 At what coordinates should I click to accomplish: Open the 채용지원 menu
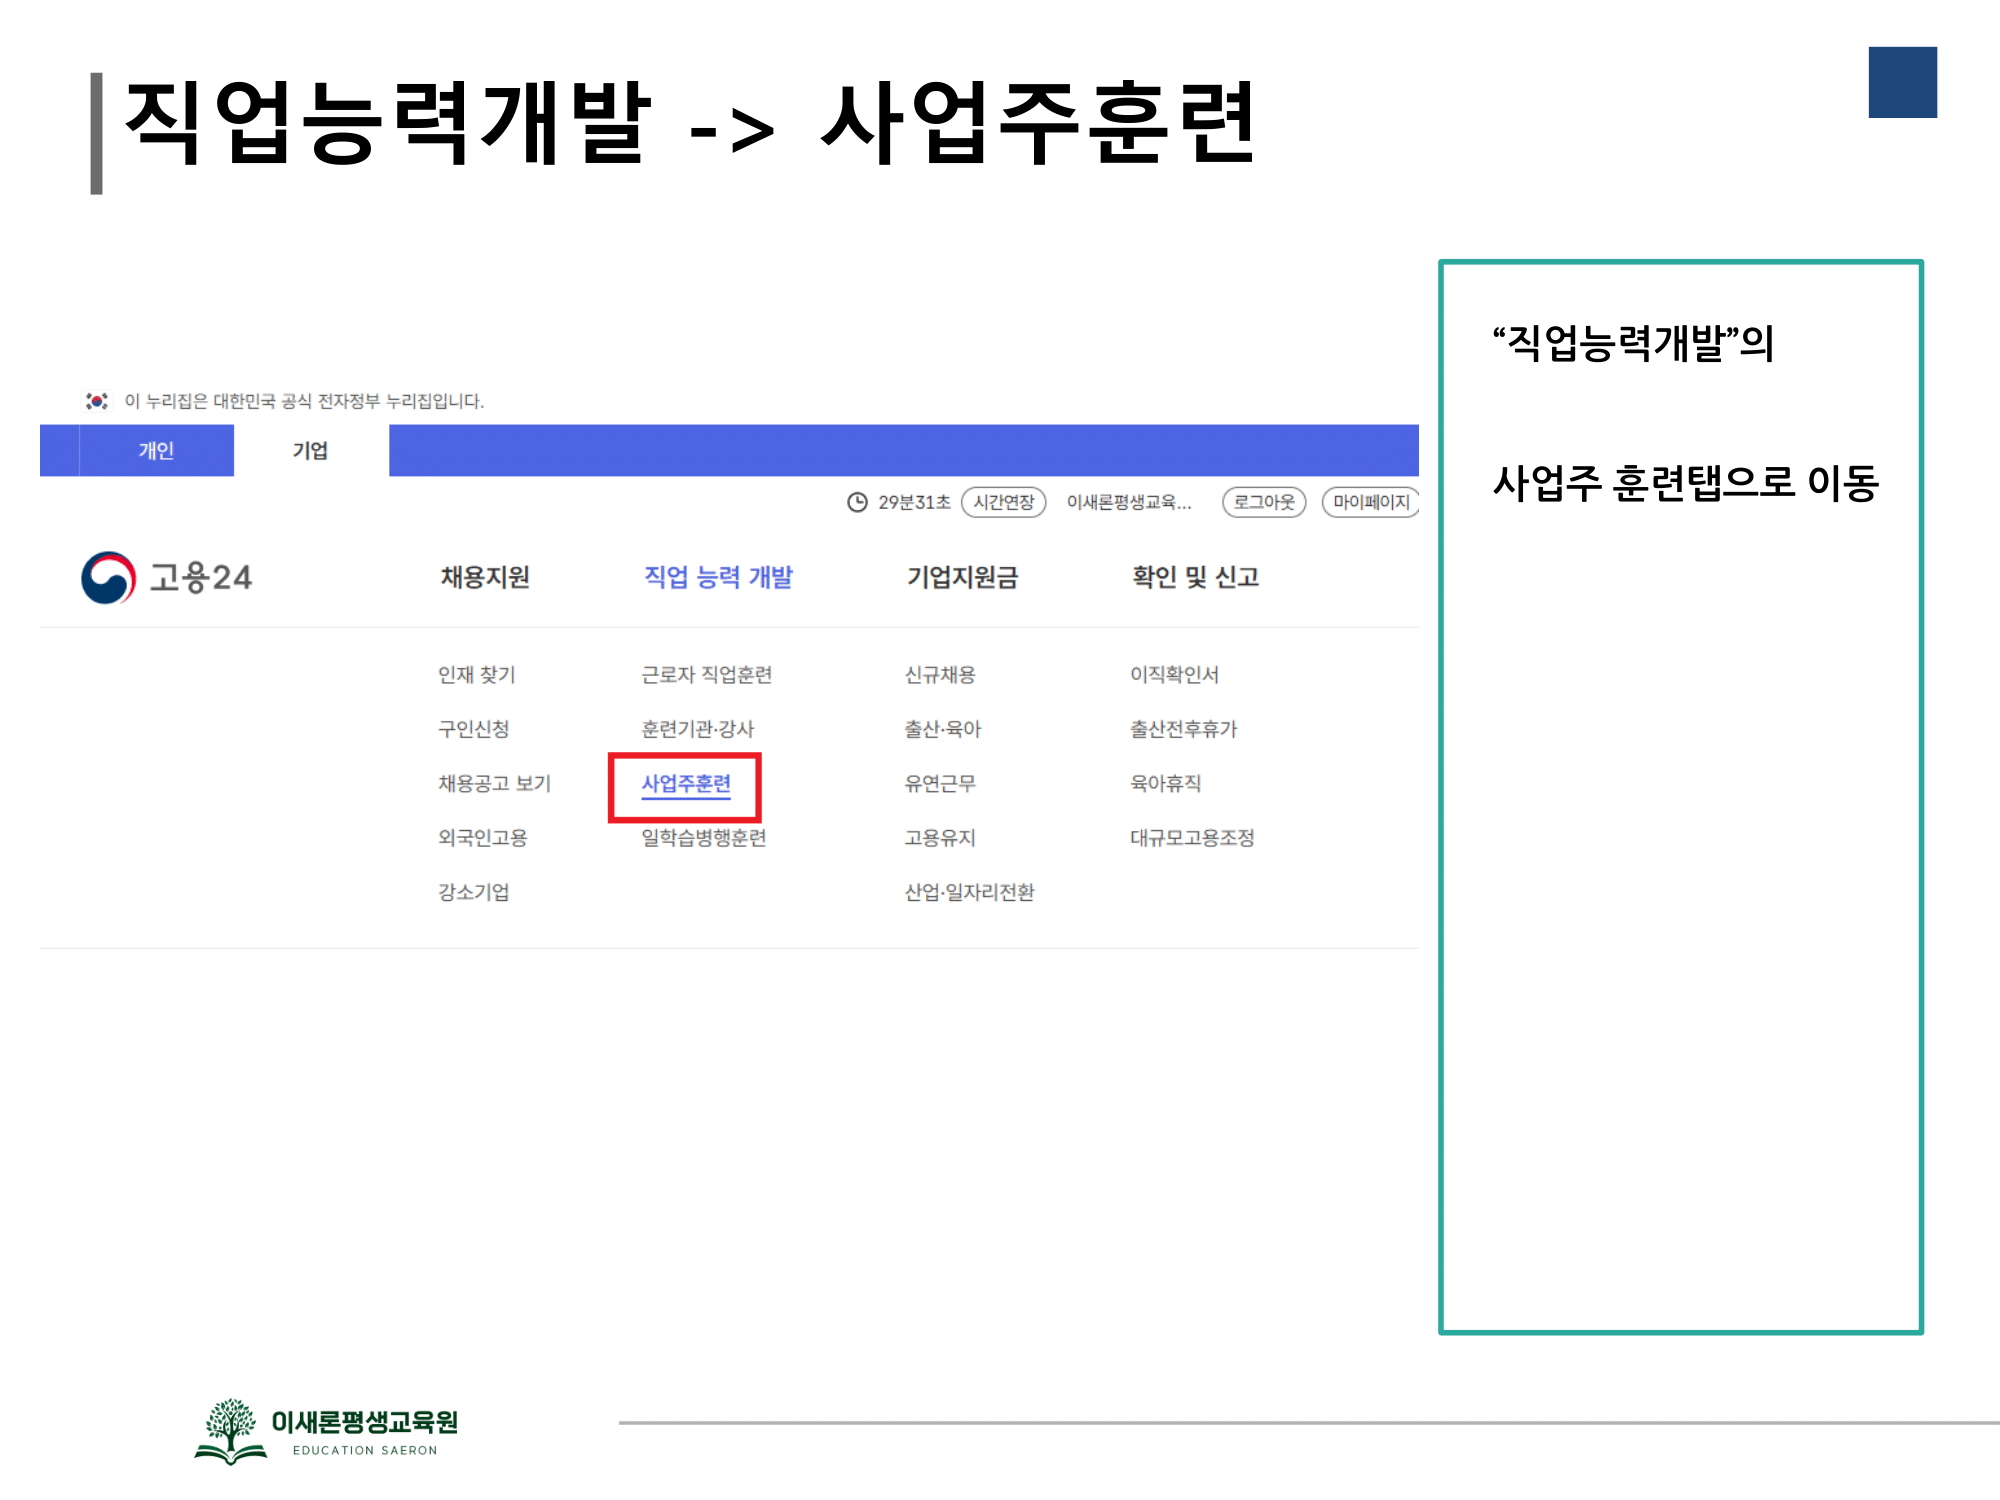click(485, 577)
